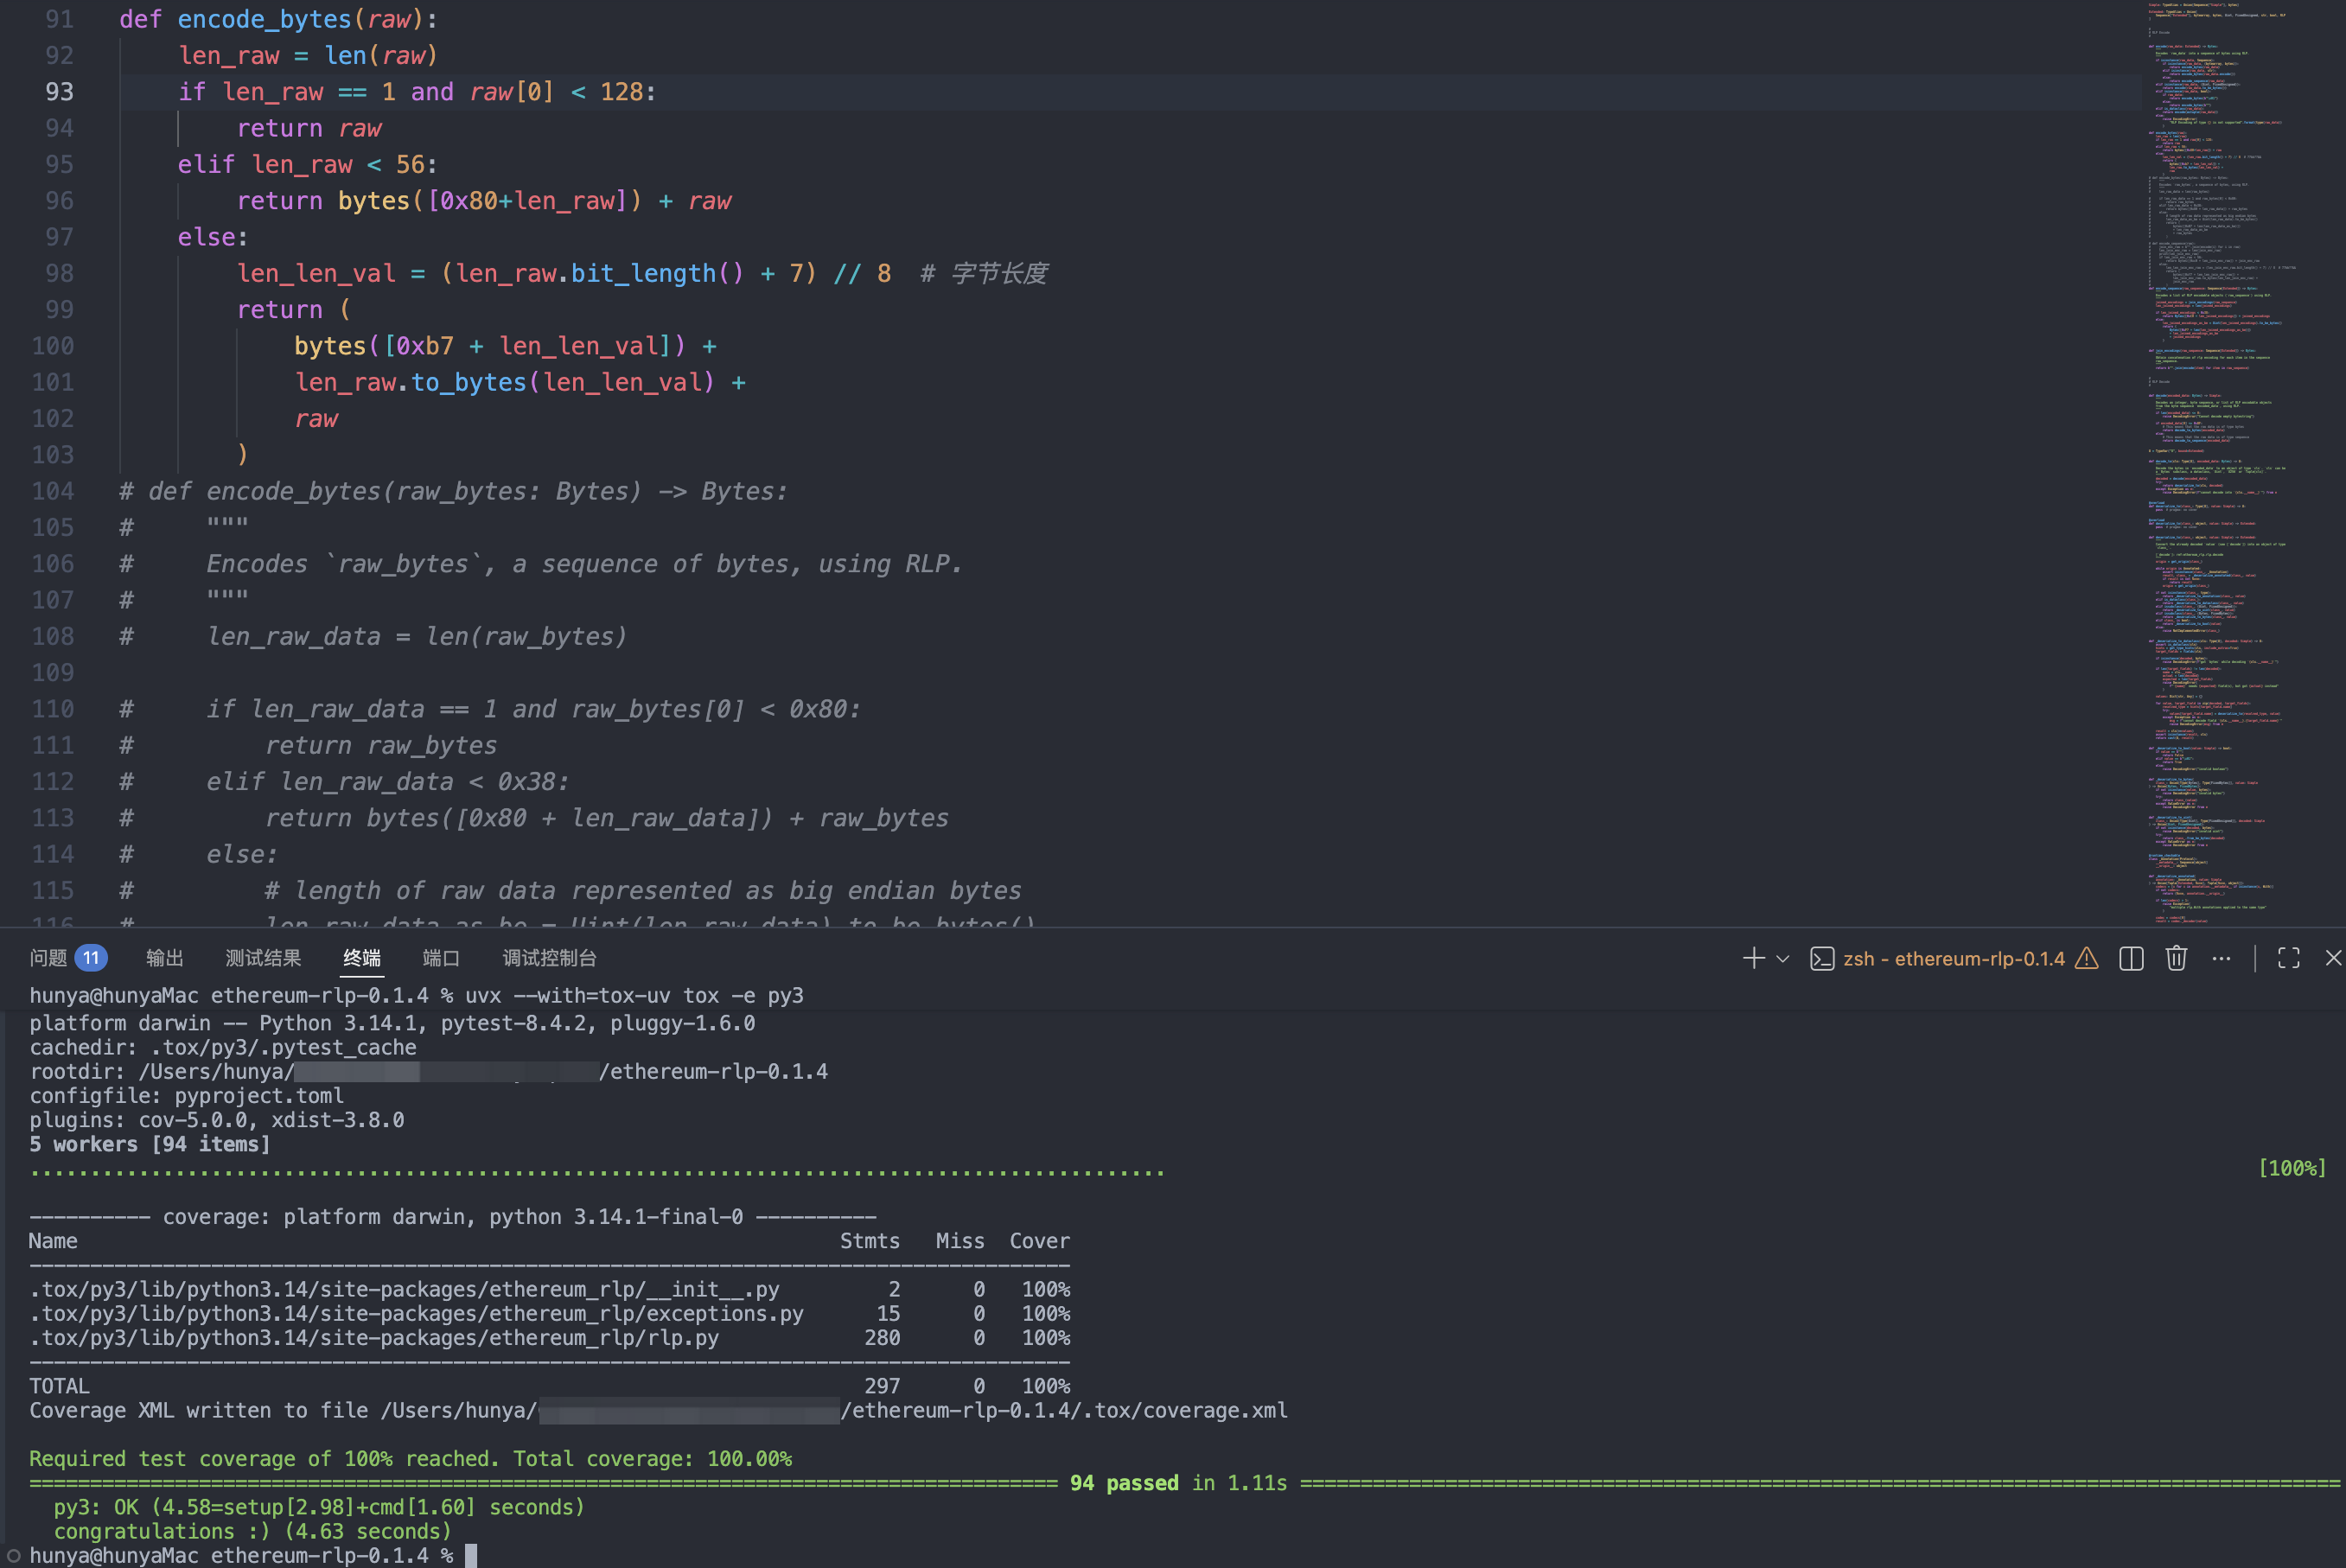Screen dimensions: 2346x1568
Task: Open the 测试结果 test results tab
Action: point(263,958)
